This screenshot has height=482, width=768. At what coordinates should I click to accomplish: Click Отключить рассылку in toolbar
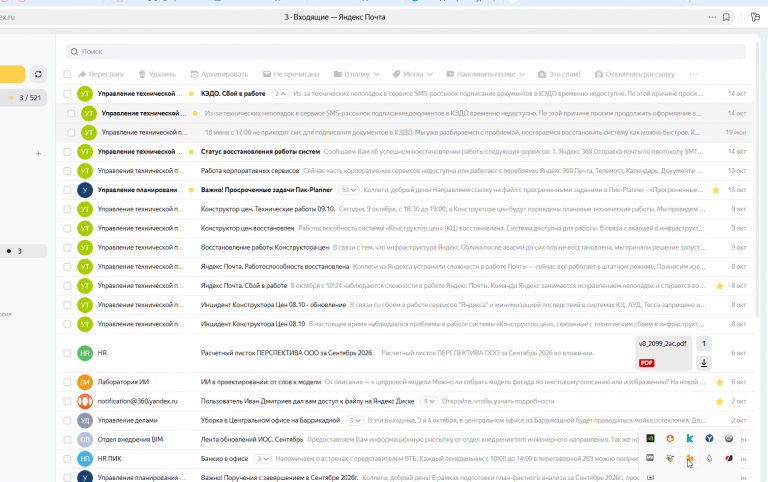[634, 74]
